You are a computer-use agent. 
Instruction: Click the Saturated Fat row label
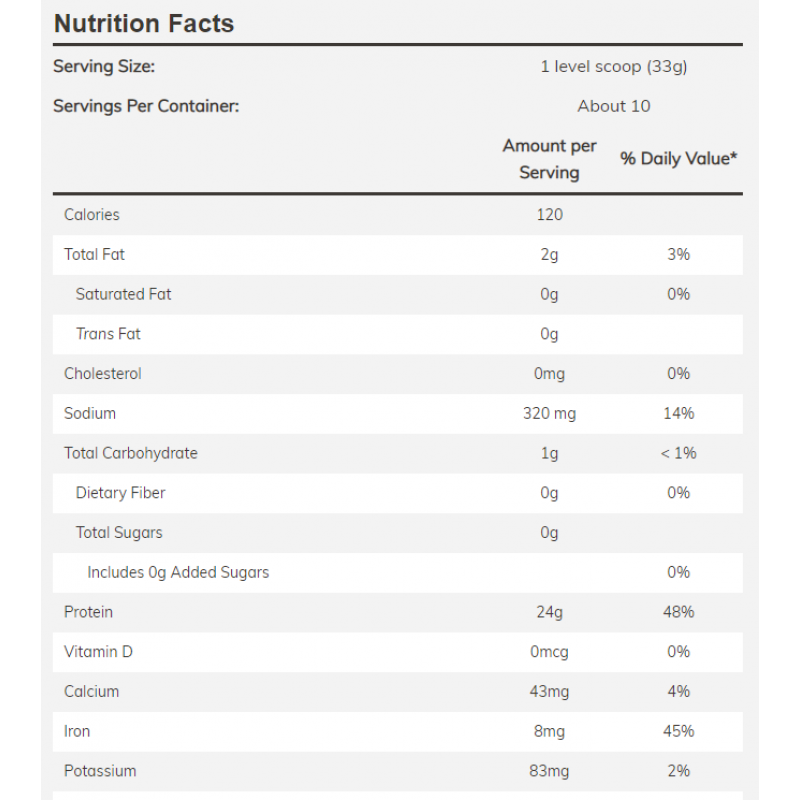click(124, 294)
